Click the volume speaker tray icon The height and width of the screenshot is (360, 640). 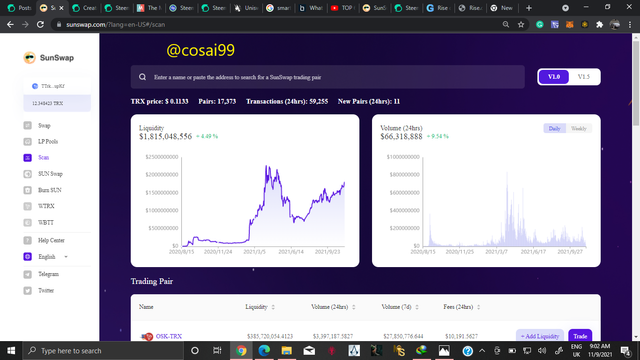click(x=542, y=351)
